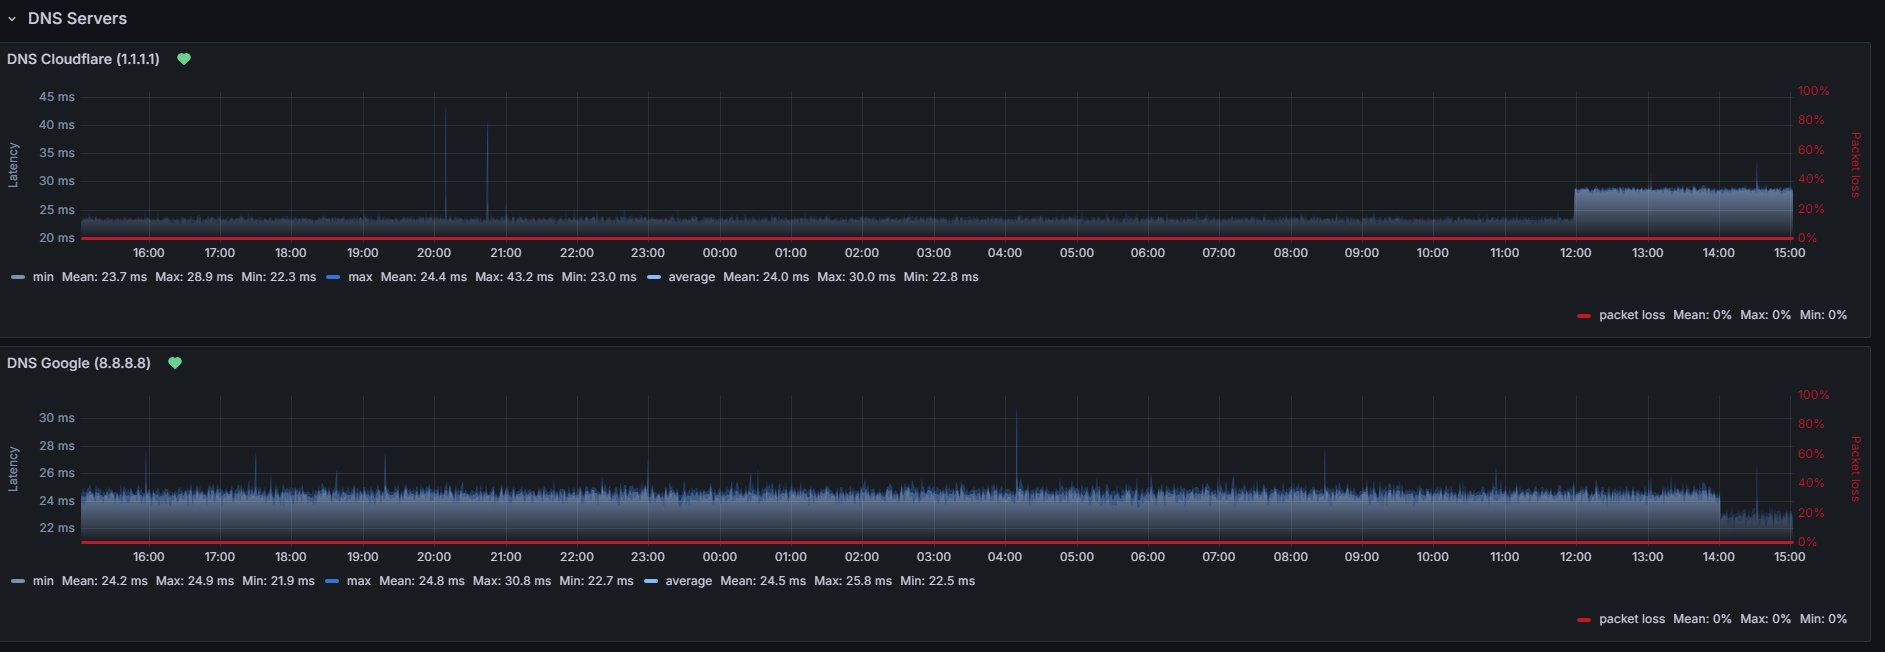The width and height of the screenshot is (1885, 652).
Task: Click Cloudflare graph where latency jumps at 12:00
Action: tap(1575, 205)
